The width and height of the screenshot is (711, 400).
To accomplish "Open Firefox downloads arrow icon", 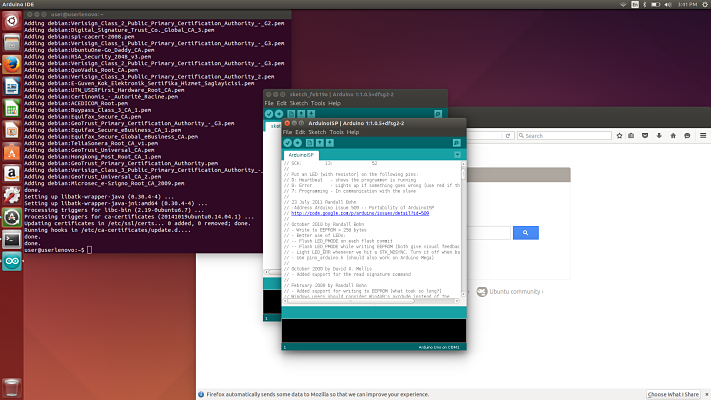I will [x=659, y=136].
